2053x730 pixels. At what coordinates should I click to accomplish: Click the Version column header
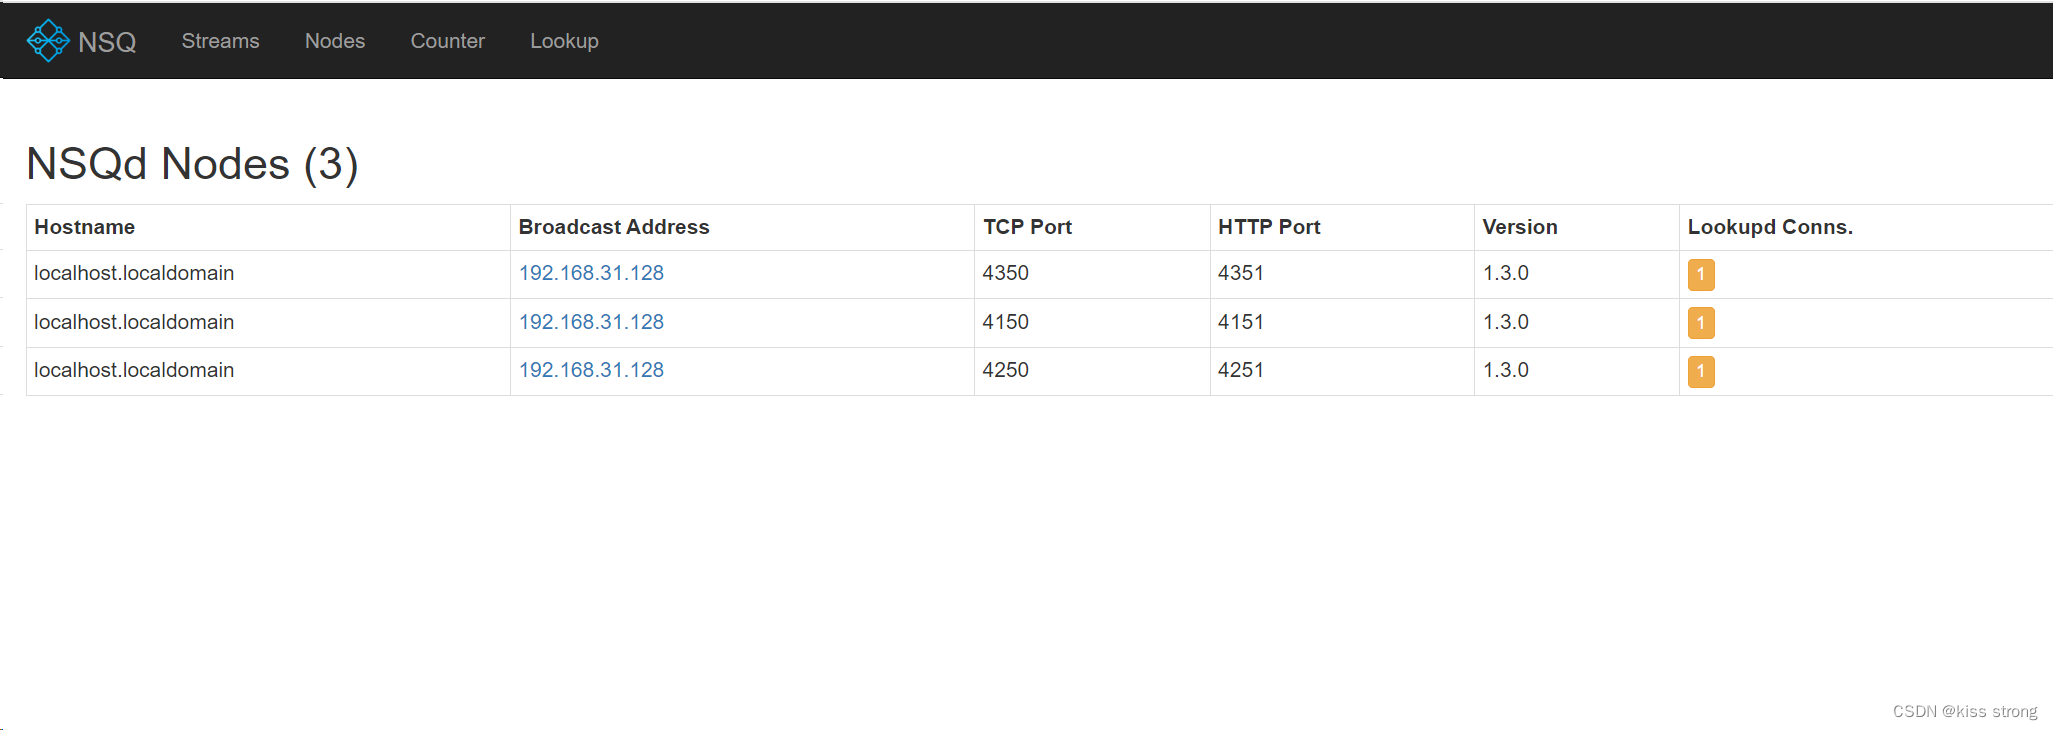pyautogui.click(x=1520, y=227)
